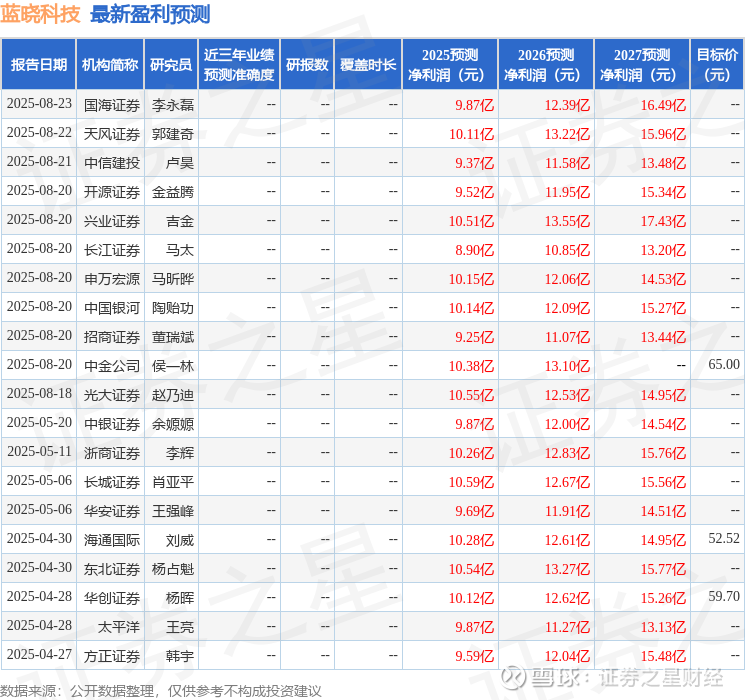Screen dimensions: 745x700
Task: Click analyst name 卢昊
Action: click(180, 163)
